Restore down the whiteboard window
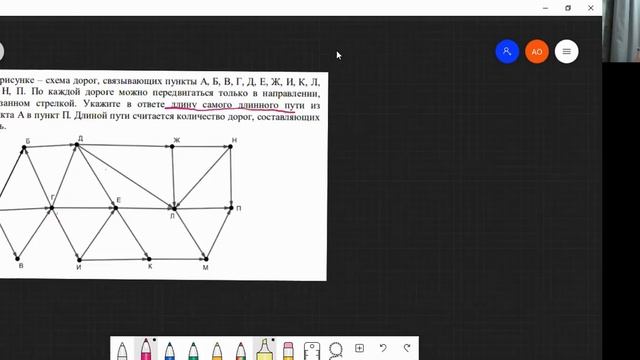The width and height of the screenshot is (640, 360). (568, 8)
